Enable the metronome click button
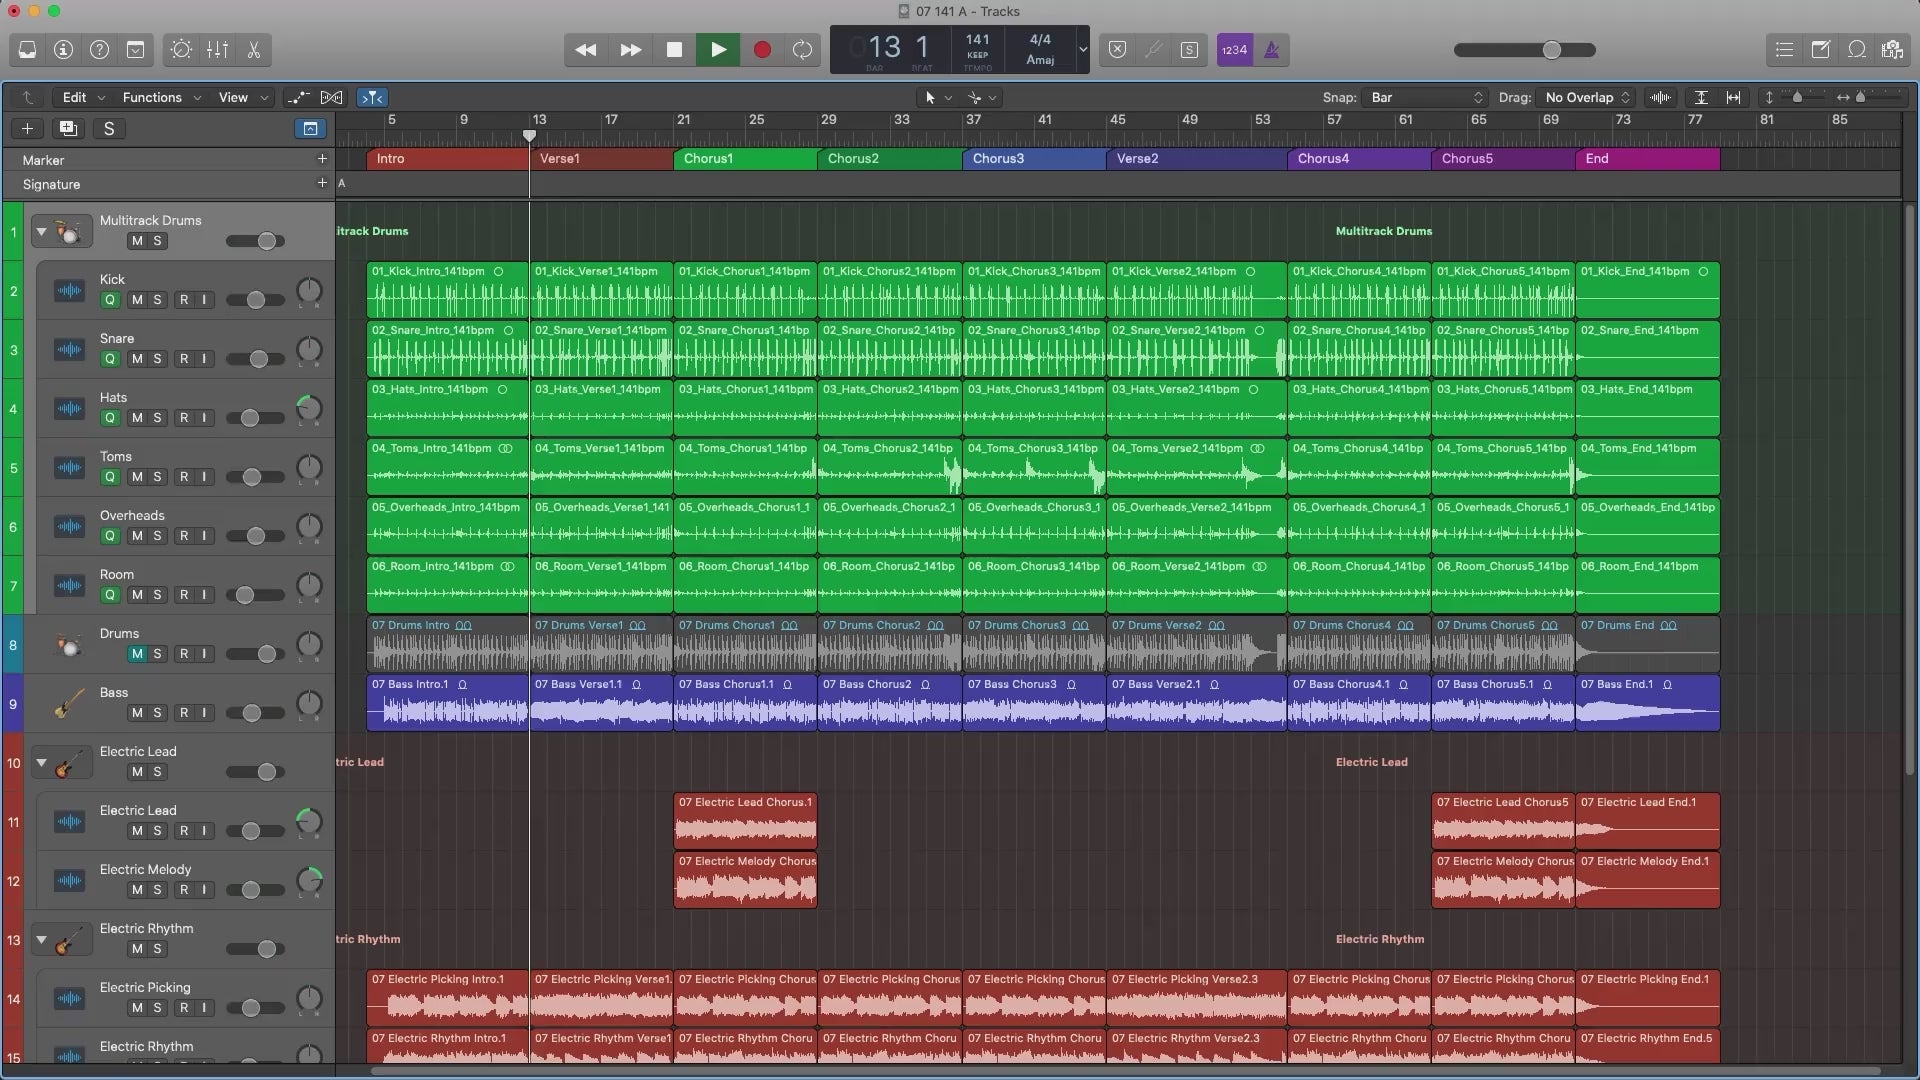Screen dimensions: 1920x1080 click(x=1271, y=49)
